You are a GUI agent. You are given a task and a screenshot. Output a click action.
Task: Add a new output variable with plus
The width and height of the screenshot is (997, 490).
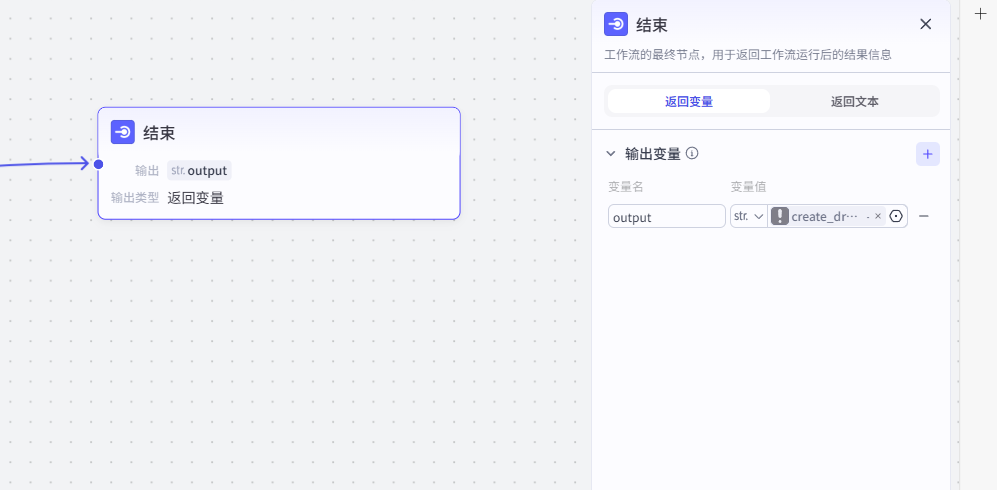[x=927, y=154]
